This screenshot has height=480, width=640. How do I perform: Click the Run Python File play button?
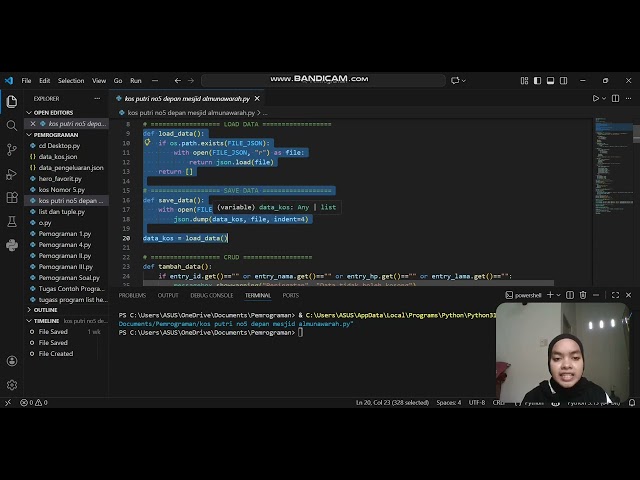596,98
